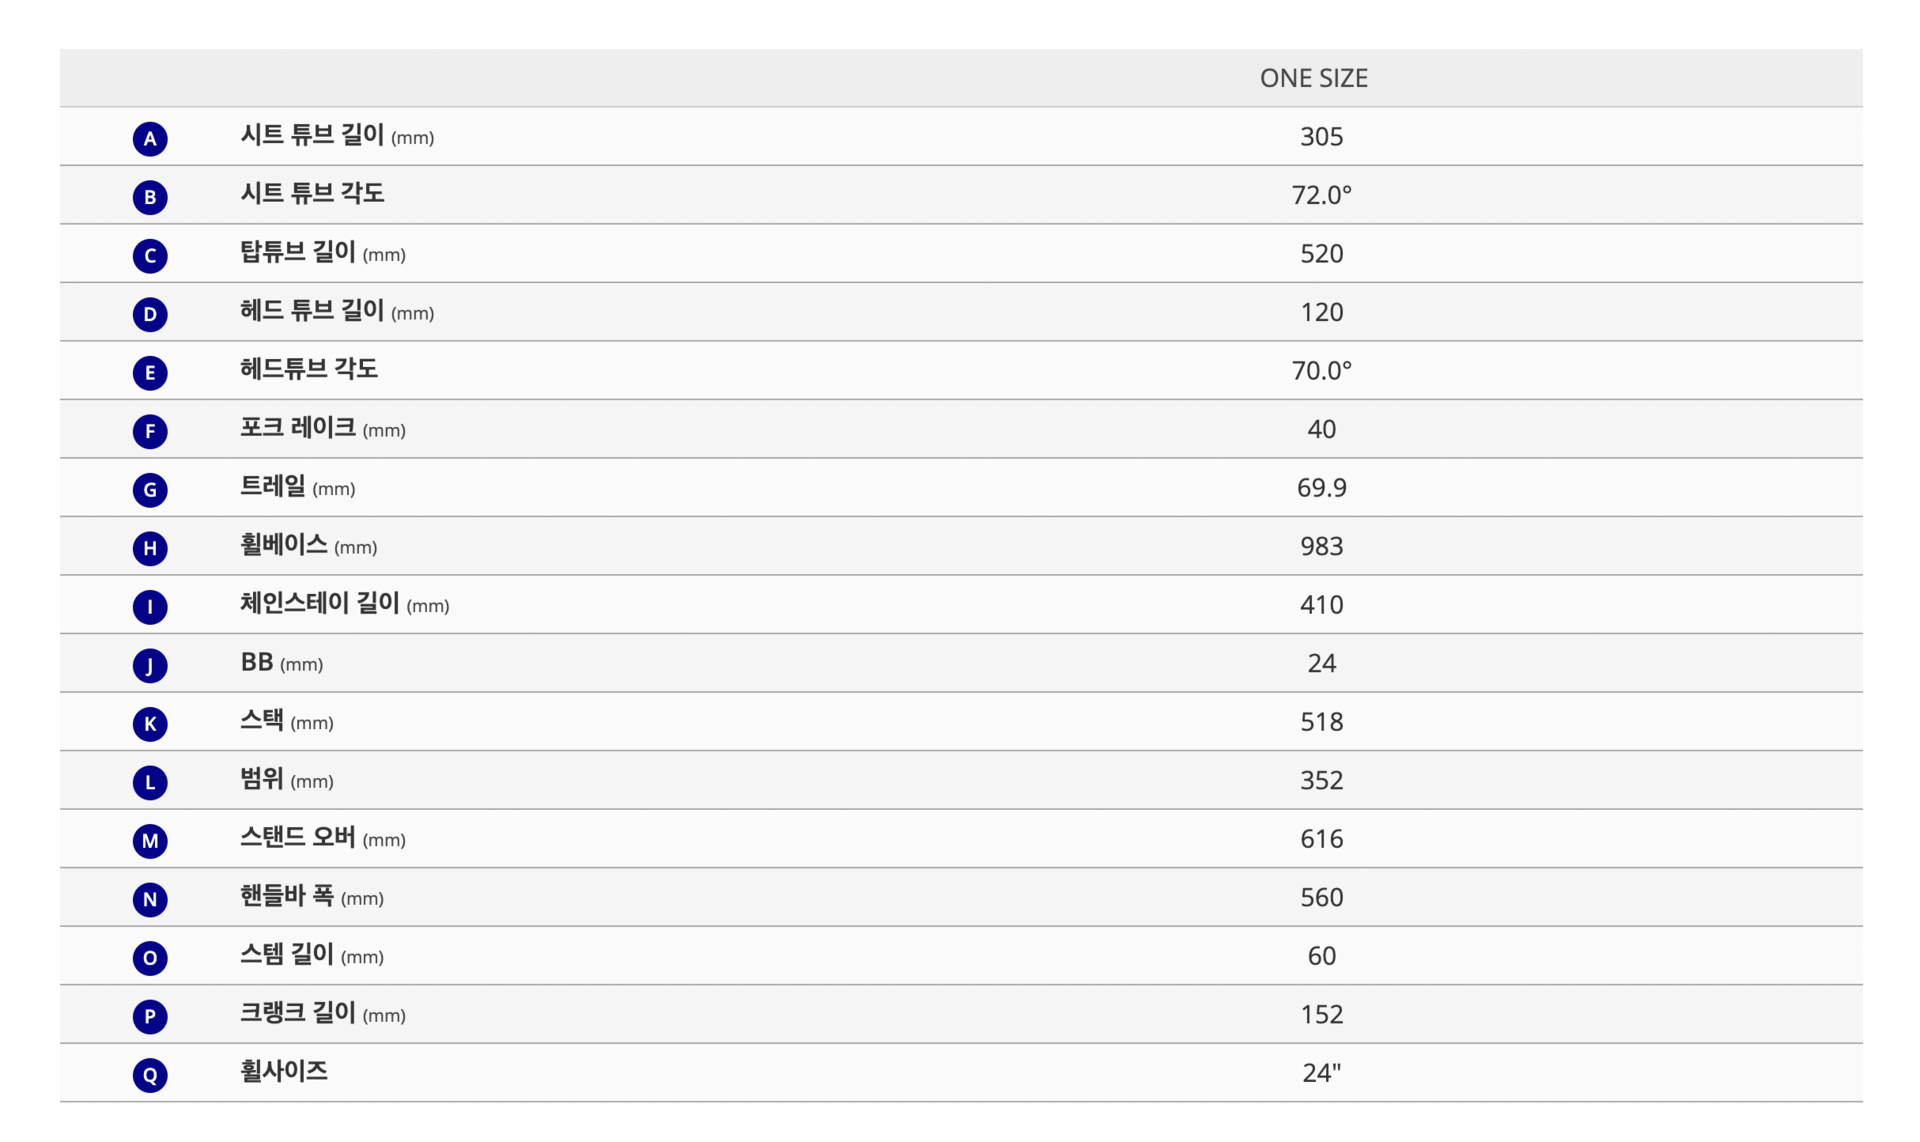Click the J circle icon beside BB
The height and width of the screenshot is (1142, 1920).
coord(150,665)
